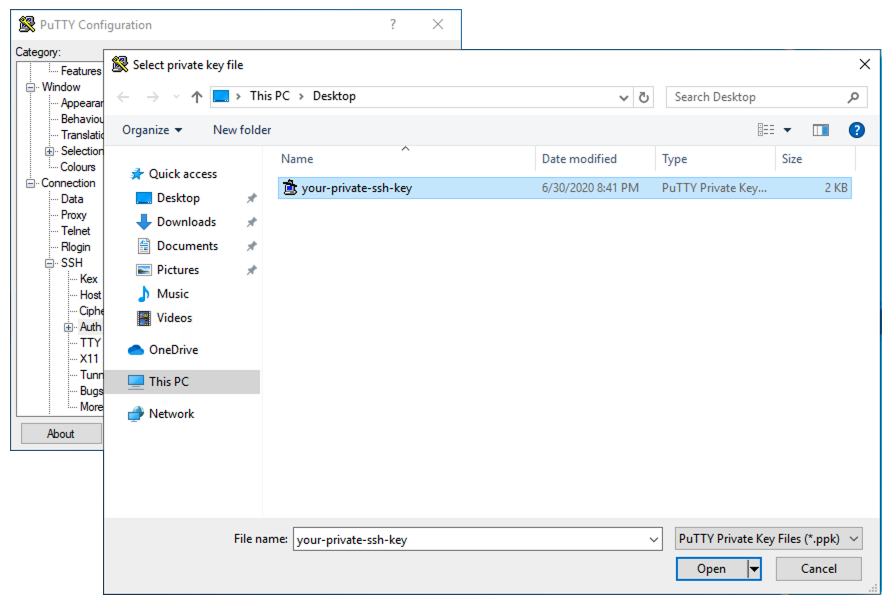Expand the File name history dropdown
Screen dimensions: 894x611
pyautogui.click(x=653, y=539)
